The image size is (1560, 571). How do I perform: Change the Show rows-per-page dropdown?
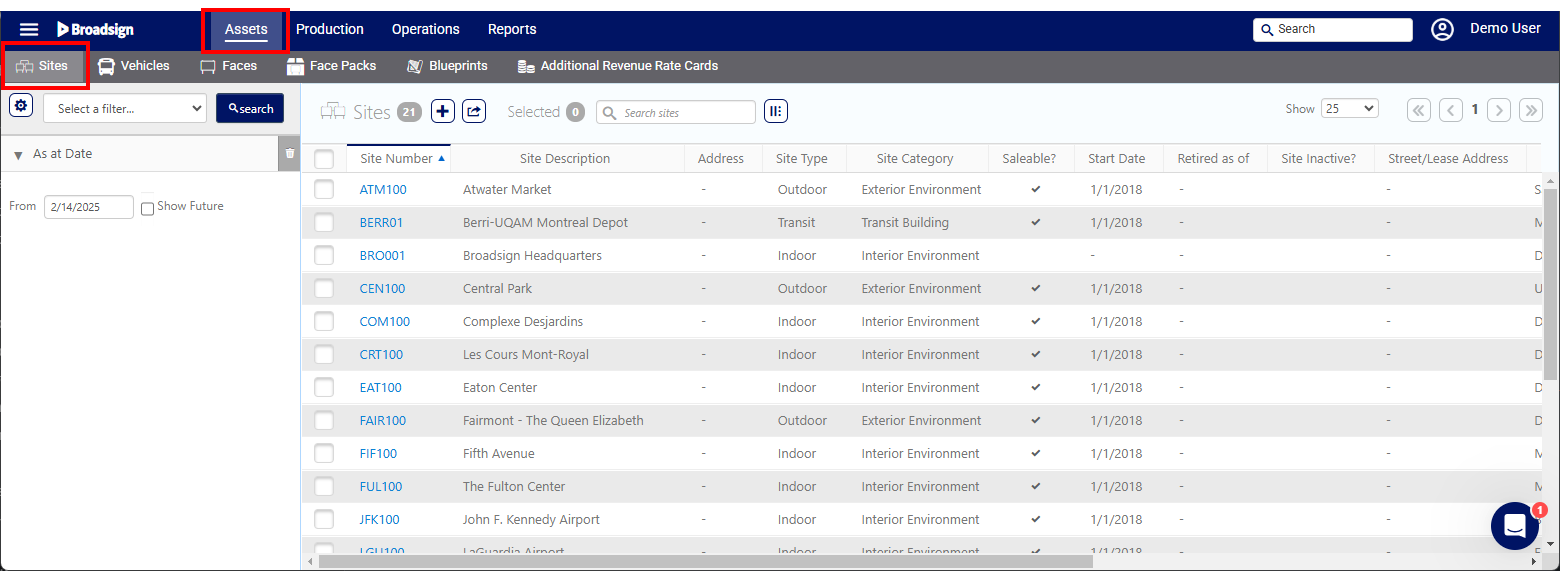point(1349,109)
